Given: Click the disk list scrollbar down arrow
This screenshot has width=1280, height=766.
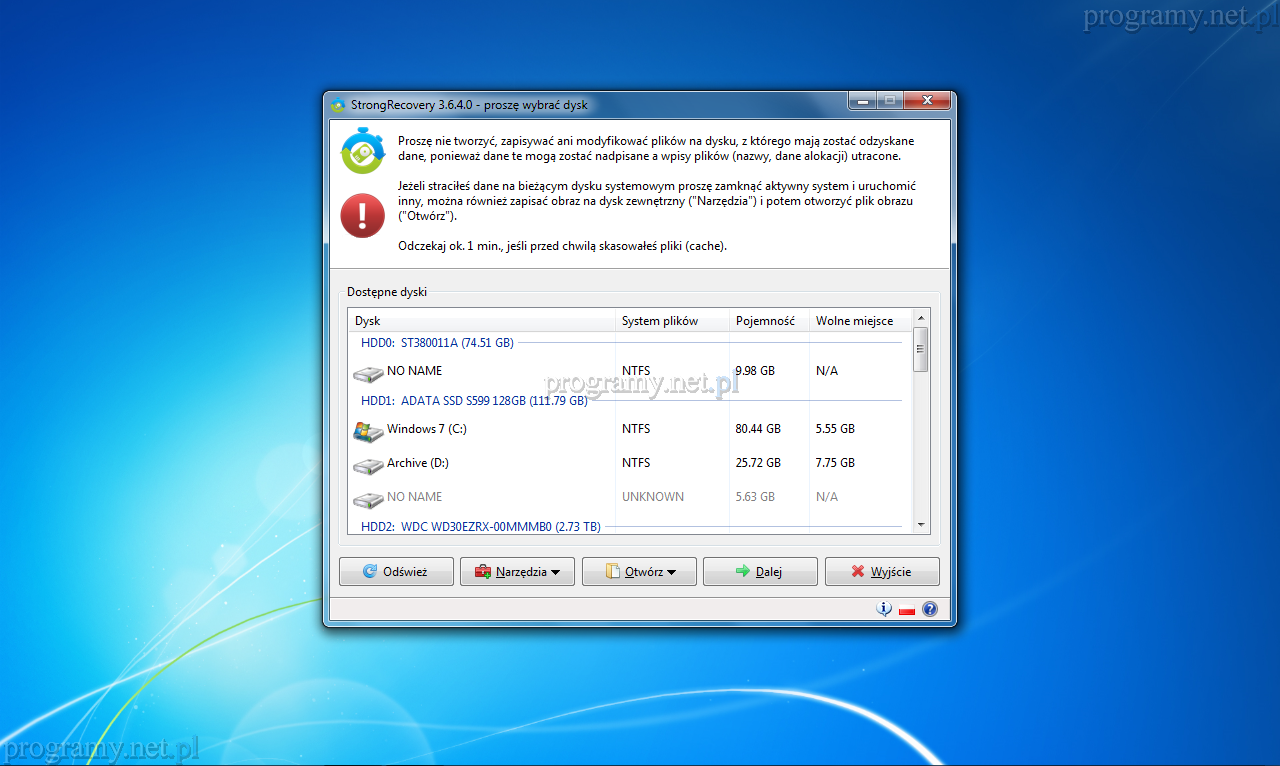Looking at the screenshot, I should pyautogui.click(x=921, y=525).
